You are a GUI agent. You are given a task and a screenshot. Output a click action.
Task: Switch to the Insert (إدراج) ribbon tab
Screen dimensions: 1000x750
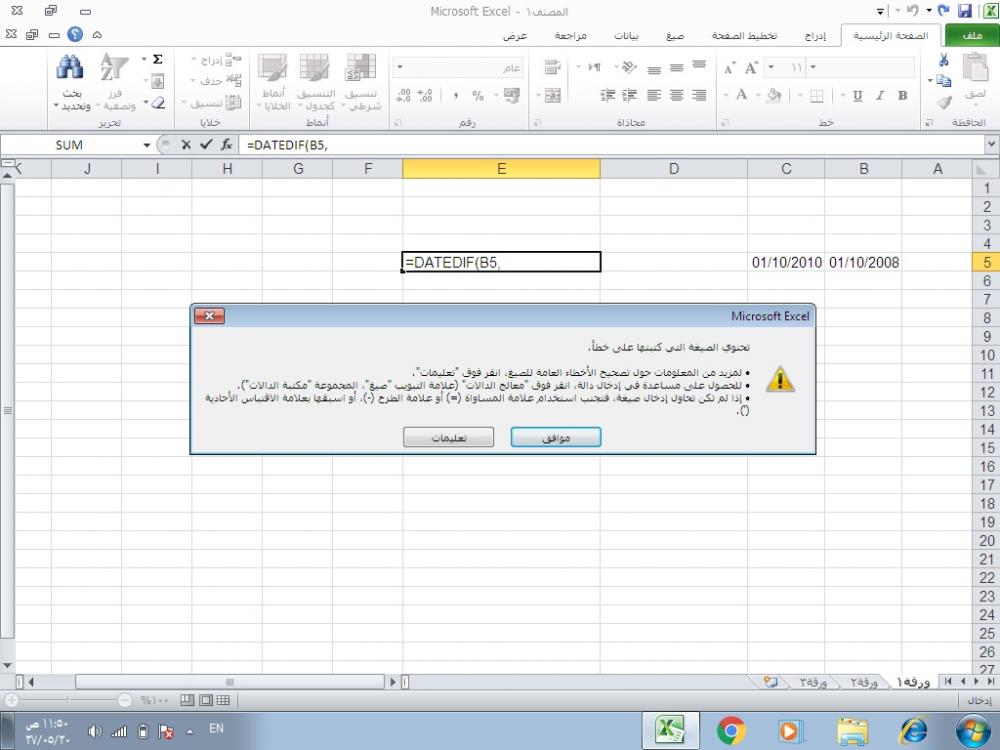point(815,36)
